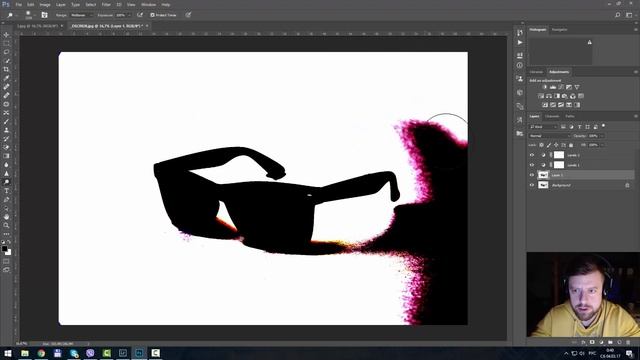Add a Black & White adjustment
Image resolution: width=640 pixels, height=360 pixels.
click(x=557, y=96)
